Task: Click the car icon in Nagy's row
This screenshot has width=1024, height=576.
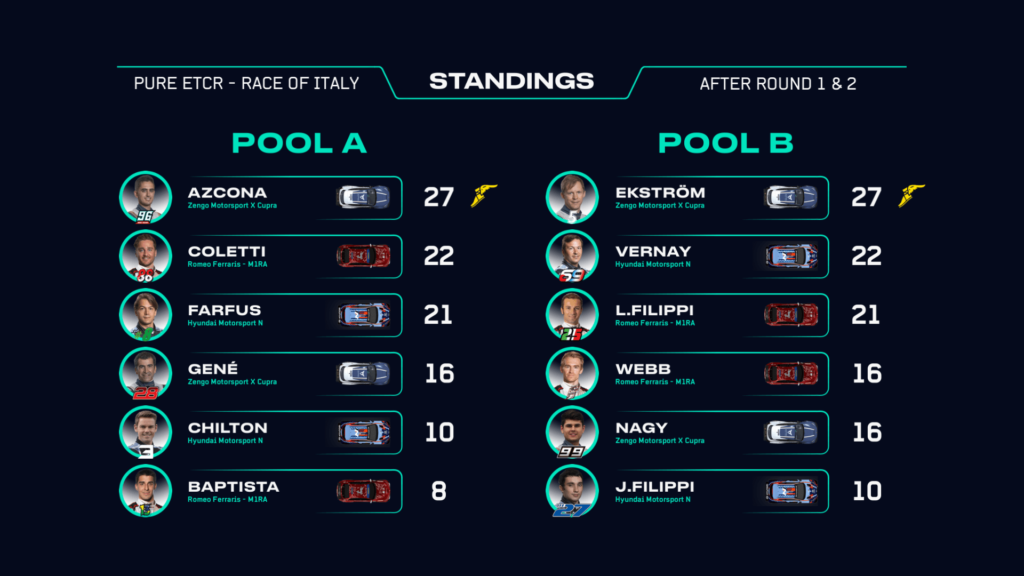Action: pos(791,432)
